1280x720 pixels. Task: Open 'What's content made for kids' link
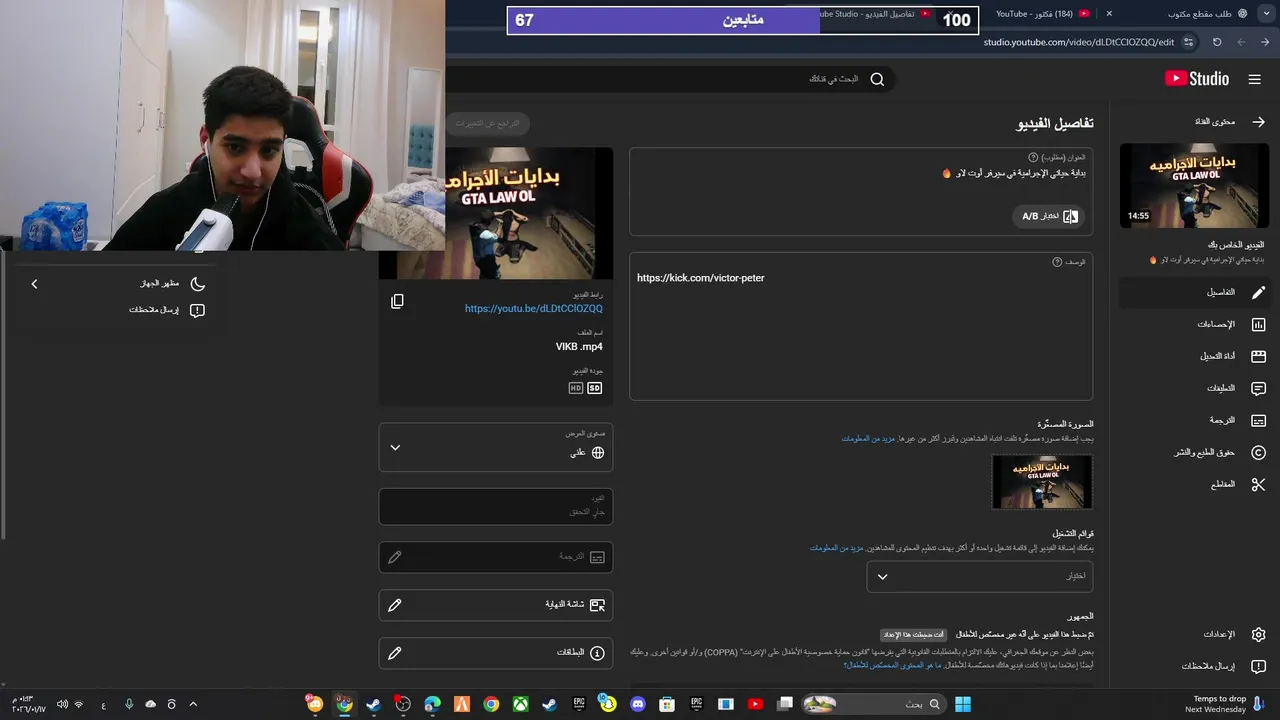coord(893,664)
